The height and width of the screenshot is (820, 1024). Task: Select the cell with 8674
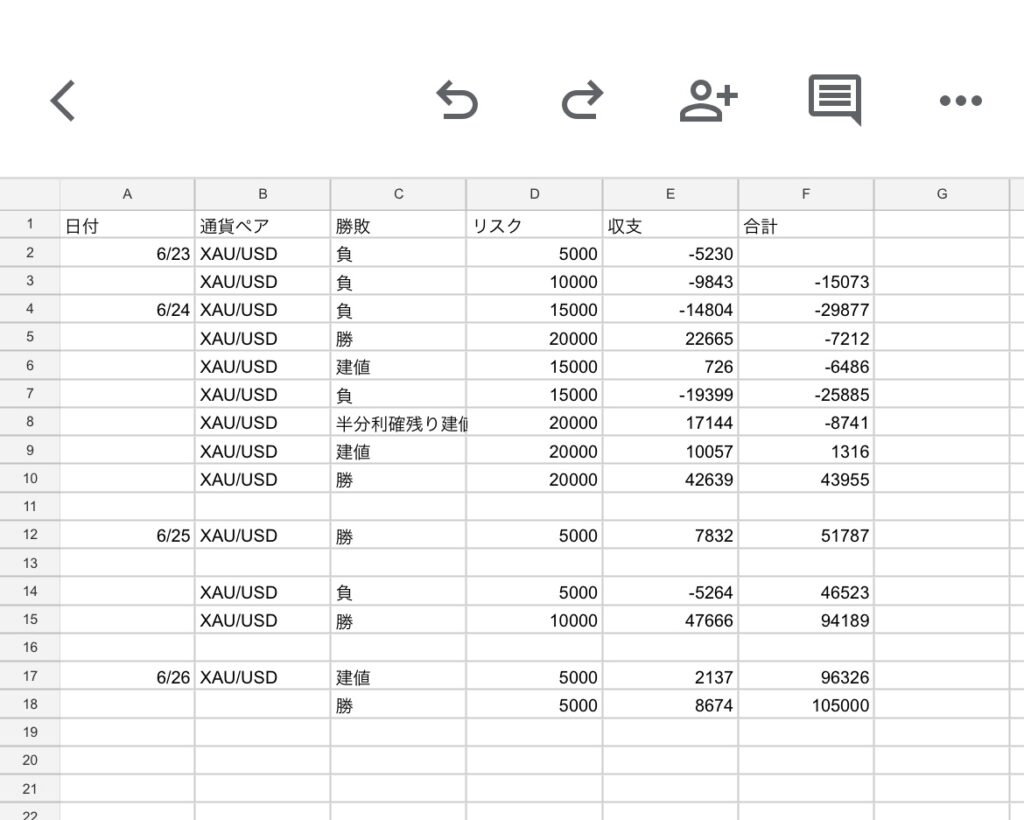click(x=670, y=705)
